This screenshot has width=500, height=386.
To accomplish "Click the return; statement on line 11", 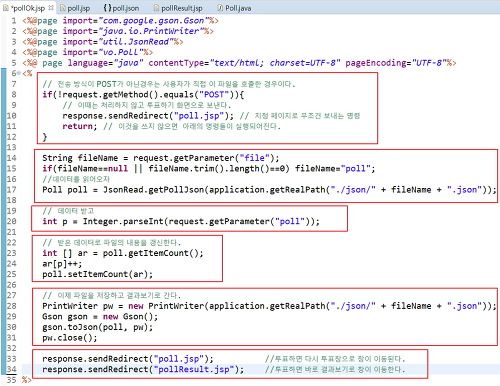I will (x=80, y=126).
